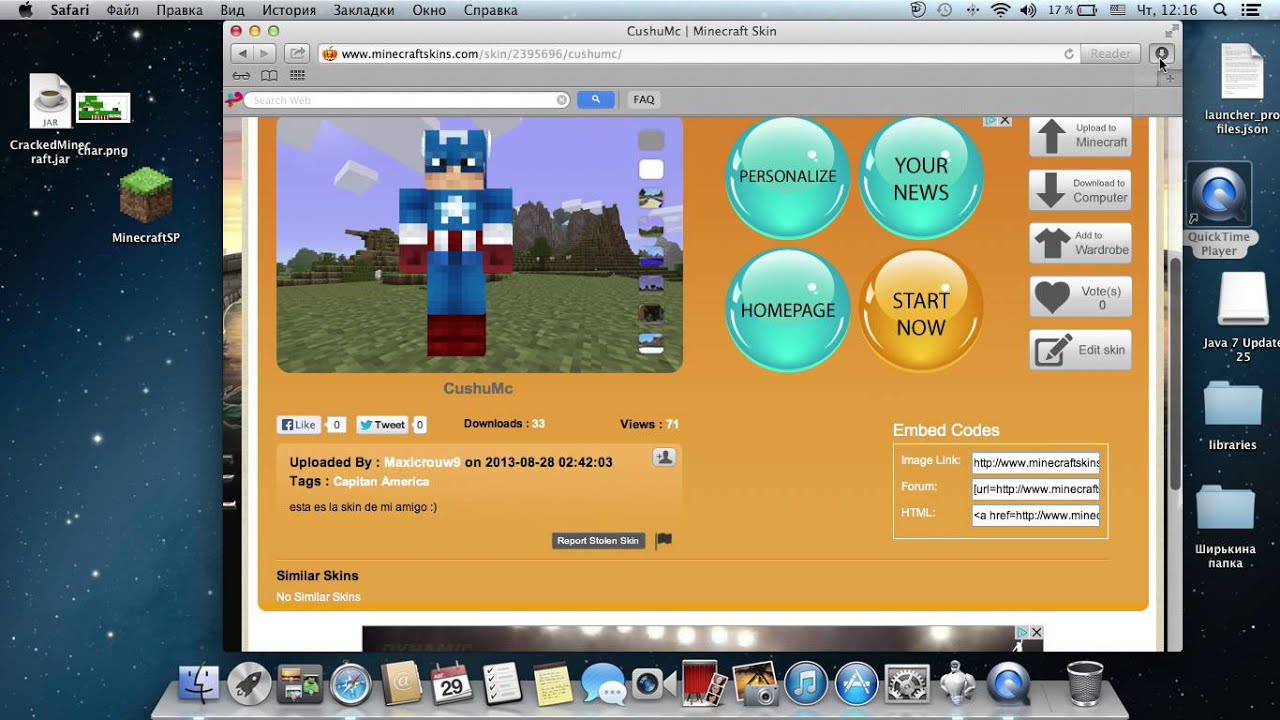1280x720 pixels.
Task: Select the libraries folder on the desktop
Action: [x=1232, y=415]
